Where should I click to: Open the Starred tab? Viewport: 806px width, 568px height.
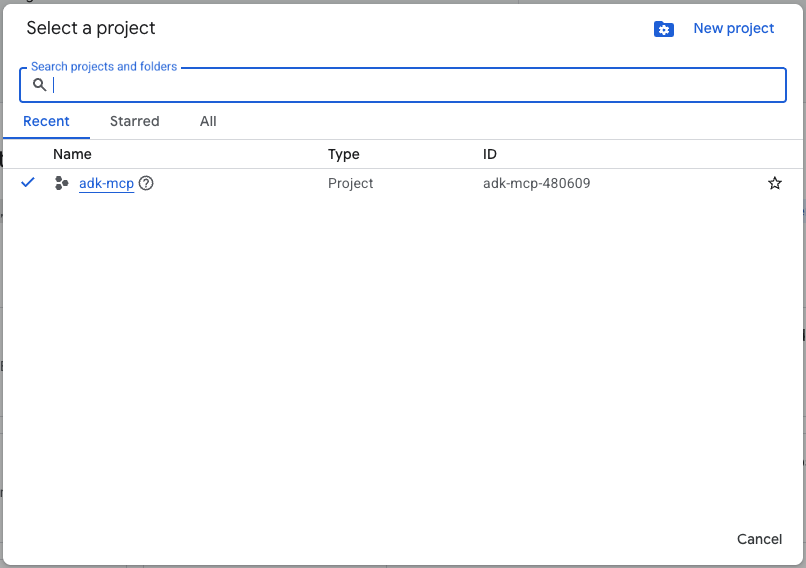[134, 121]
